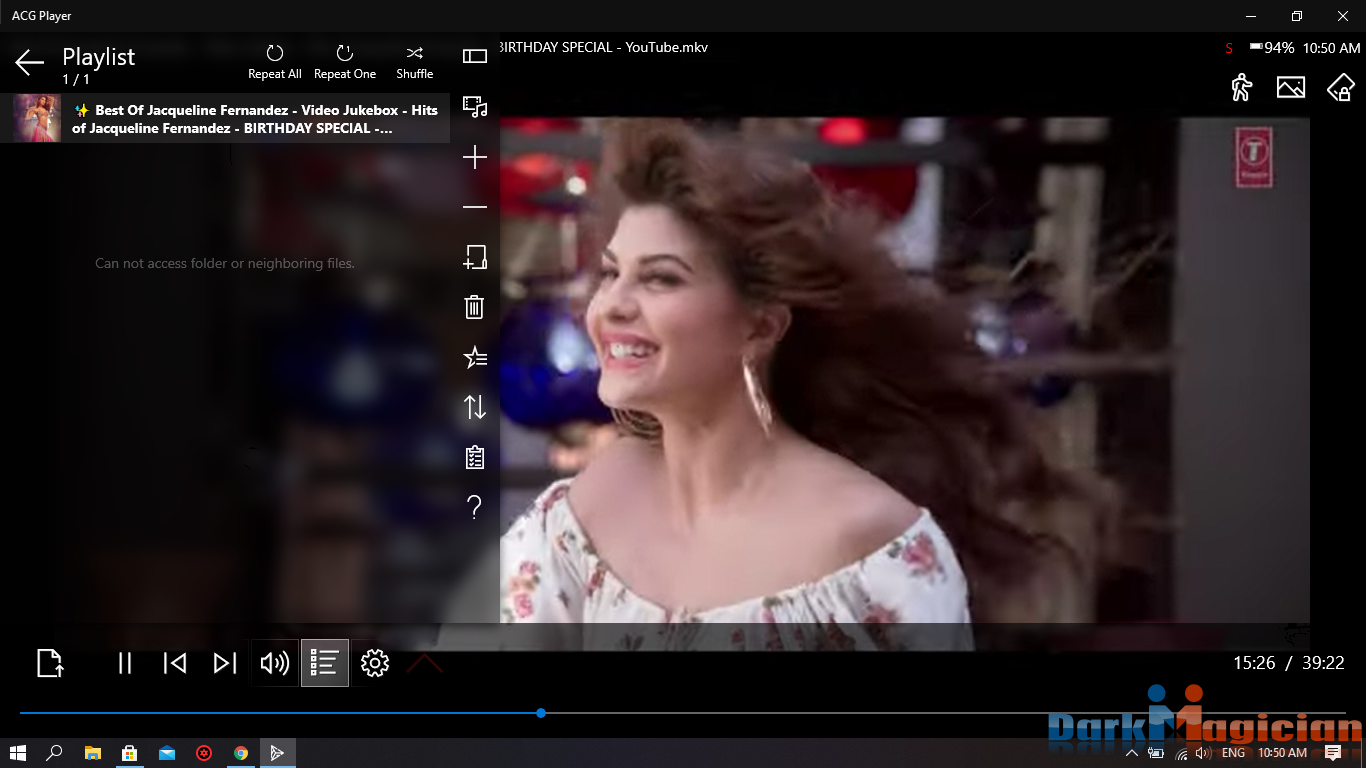Launch Microsoft Store from the taskbar
1366x768 pixels.
coord(130,753)
